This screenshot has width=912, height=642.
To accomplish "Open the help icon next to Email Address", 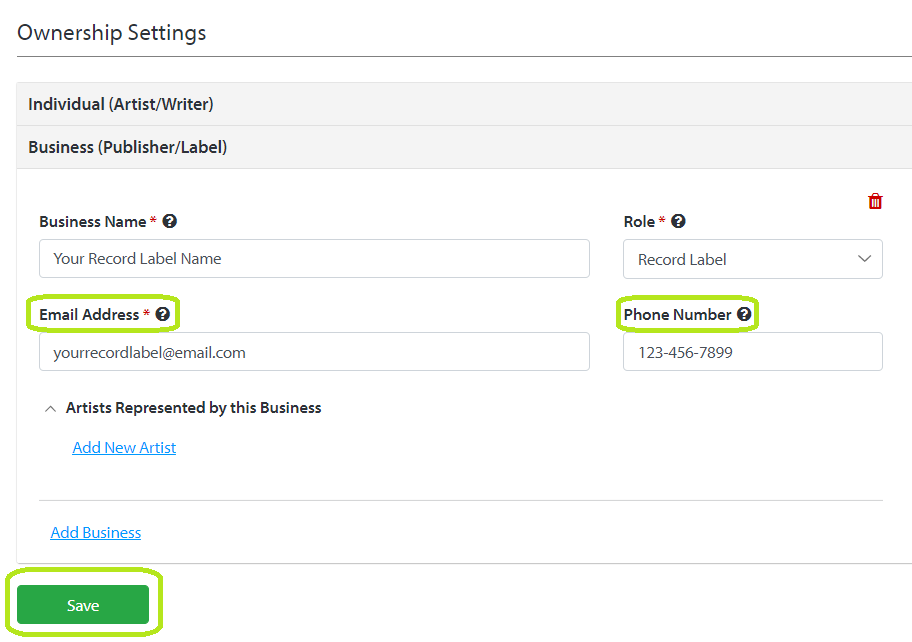I will [163, 314].
